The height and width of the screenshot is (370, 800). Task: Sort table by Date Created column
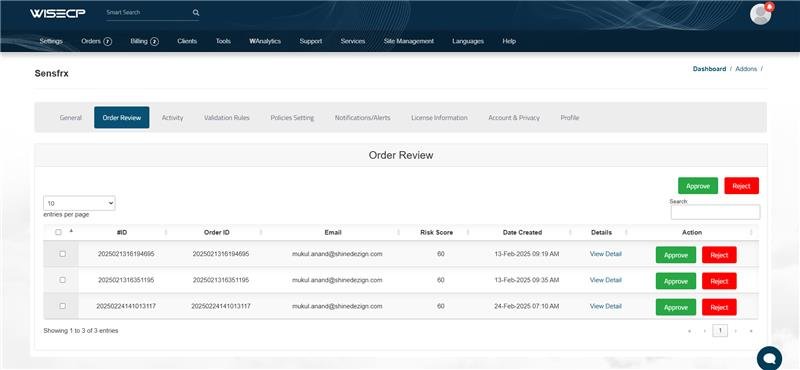click(x=522, y=232)
